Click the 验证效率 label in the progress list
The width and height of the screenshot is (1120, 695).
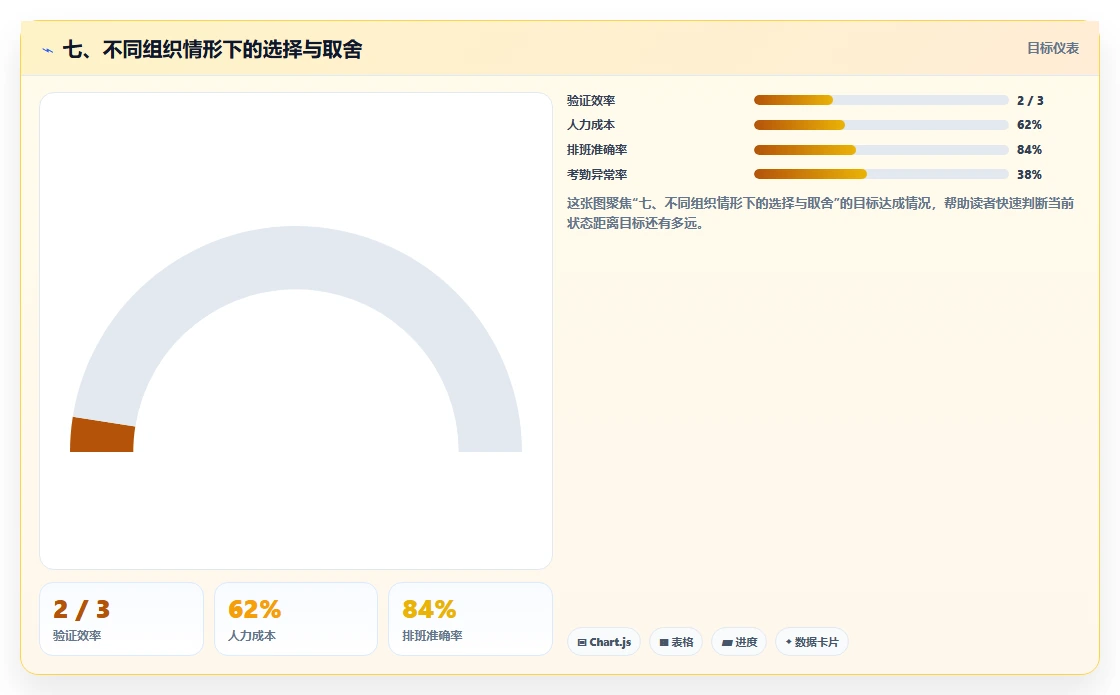pyautogui.click(x=591, y=101)
